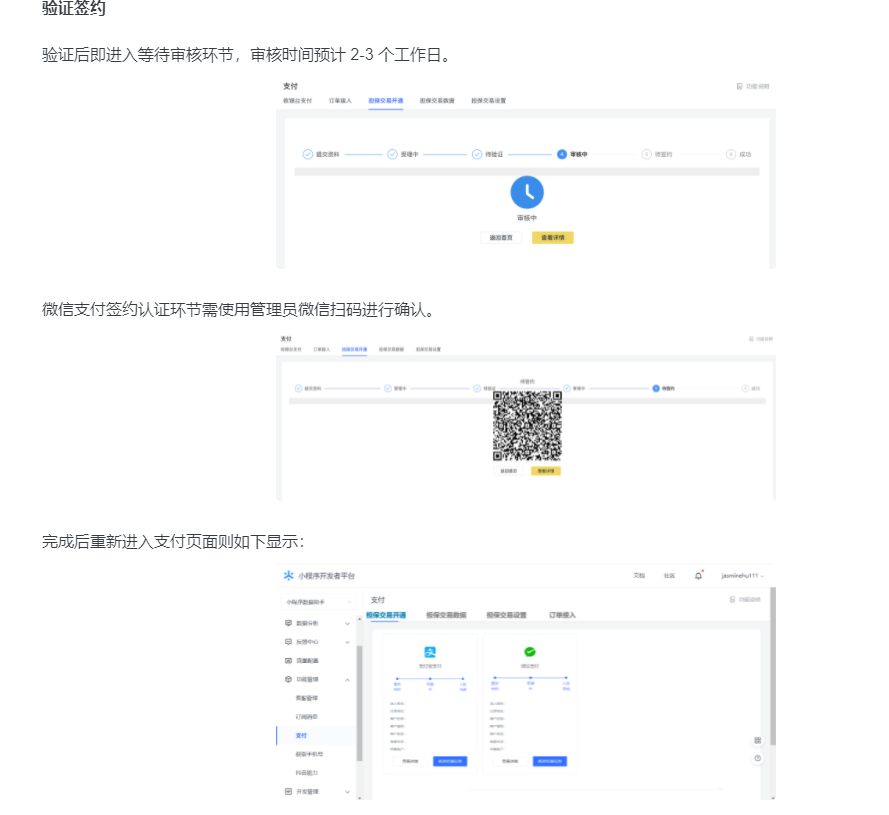Image resolution: width=889 pixels, height=815 pixels.
Task: Select 订单接入 tab in the developer platform screenshot
Action: (562, 615)
